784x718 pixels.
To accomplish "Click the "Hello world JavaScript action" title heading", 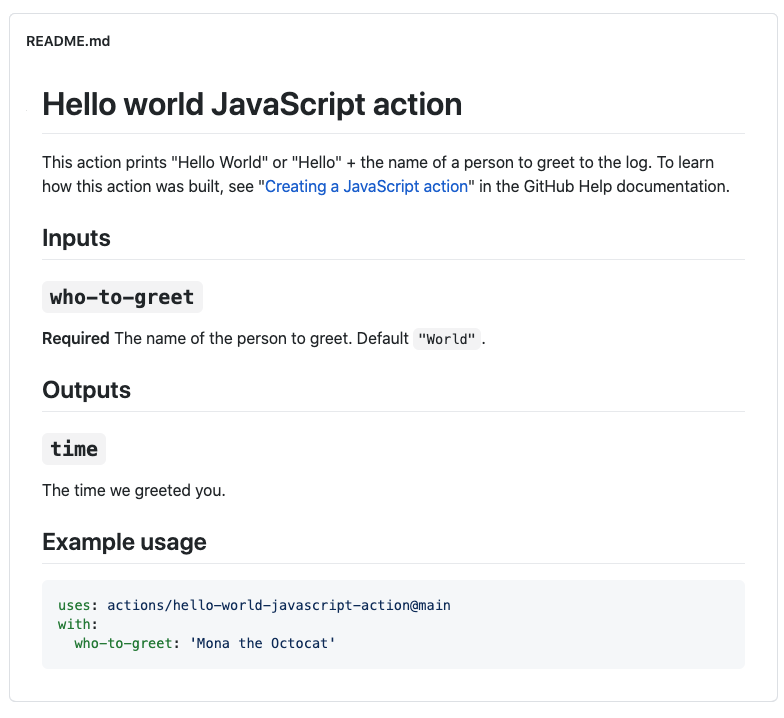I will 252,104.
